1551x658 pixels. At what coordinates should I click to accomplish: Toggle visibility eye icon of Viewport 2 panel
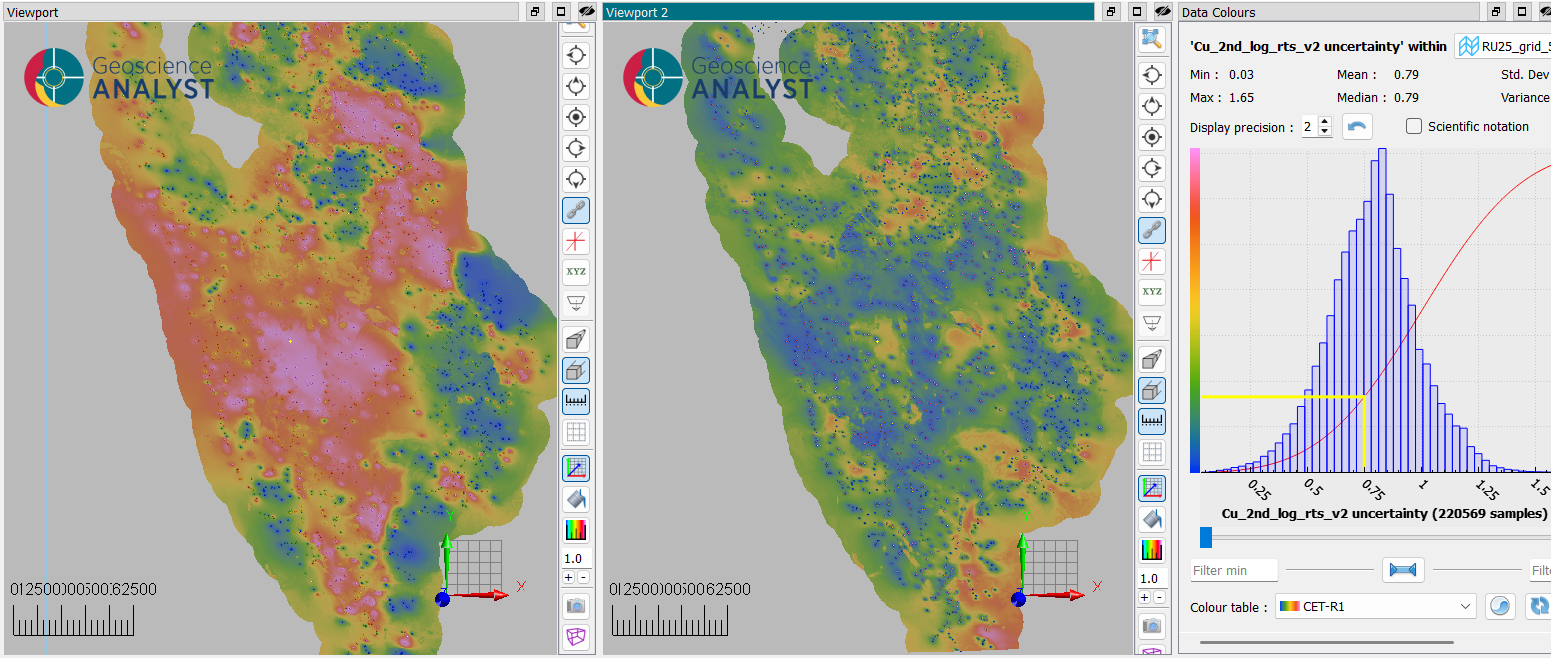tap(1163, 12)
